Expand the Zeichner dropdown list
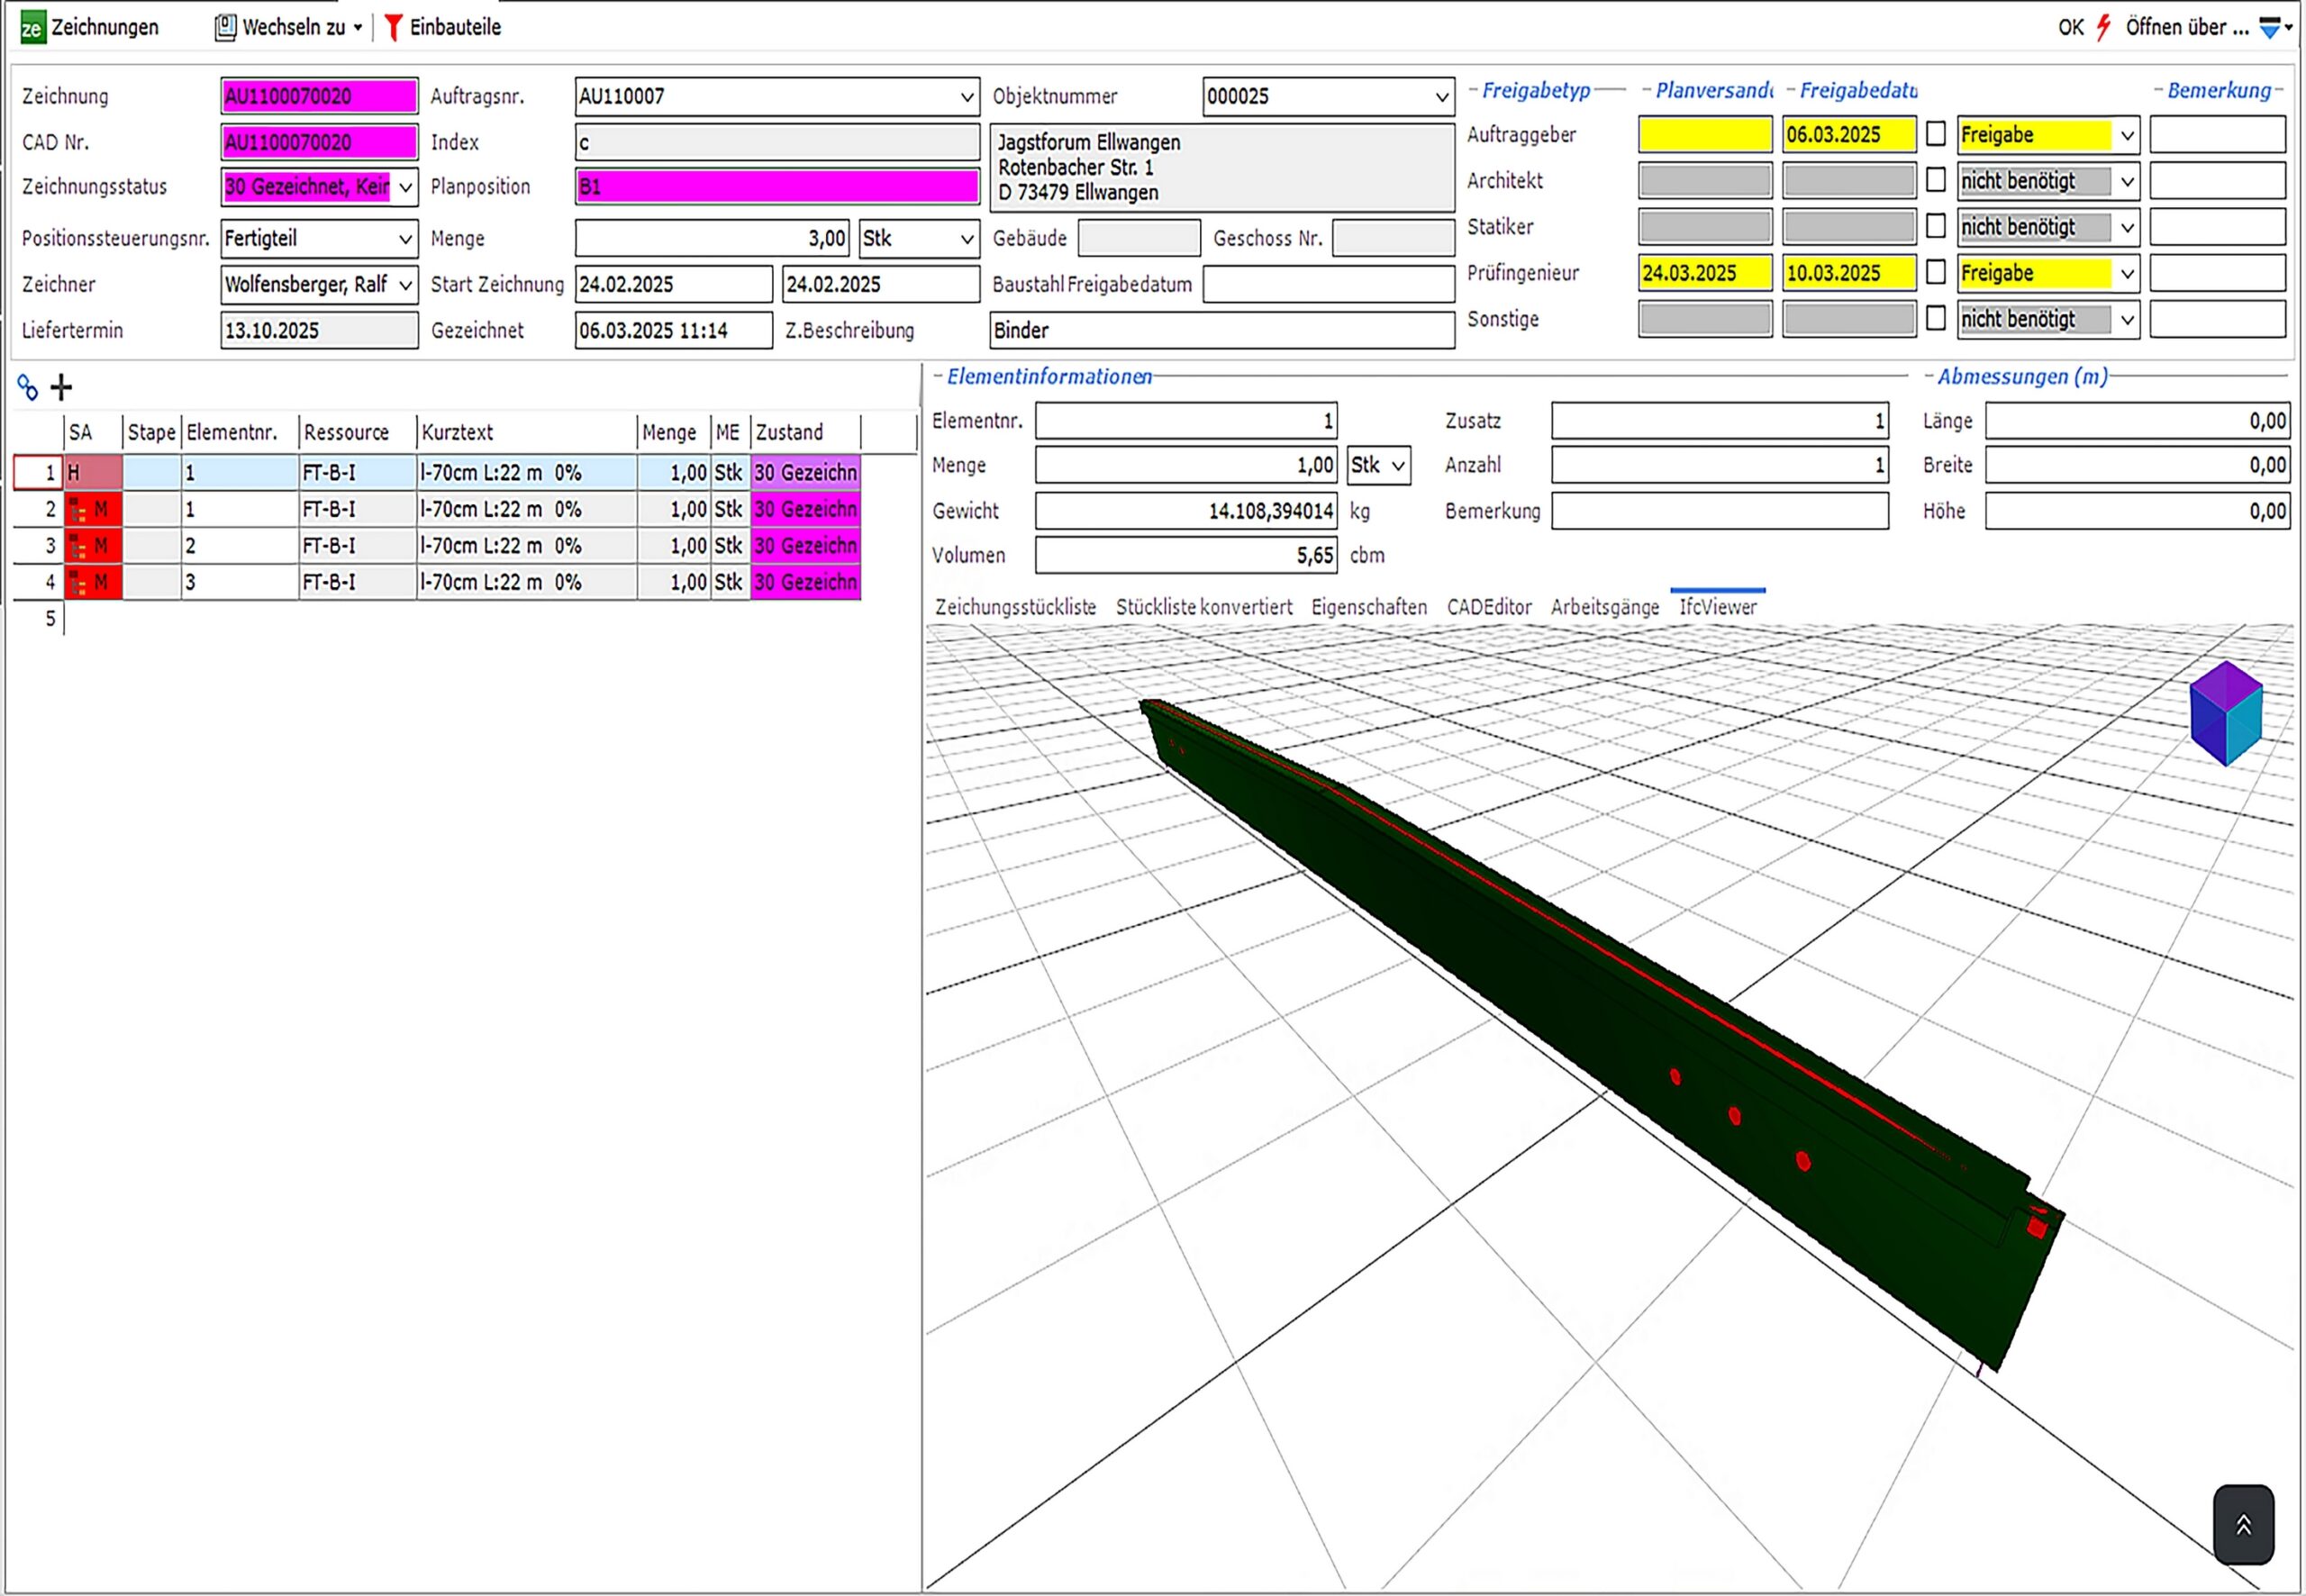Viewport: 2306px width, 1596px height. coord(405,285)
